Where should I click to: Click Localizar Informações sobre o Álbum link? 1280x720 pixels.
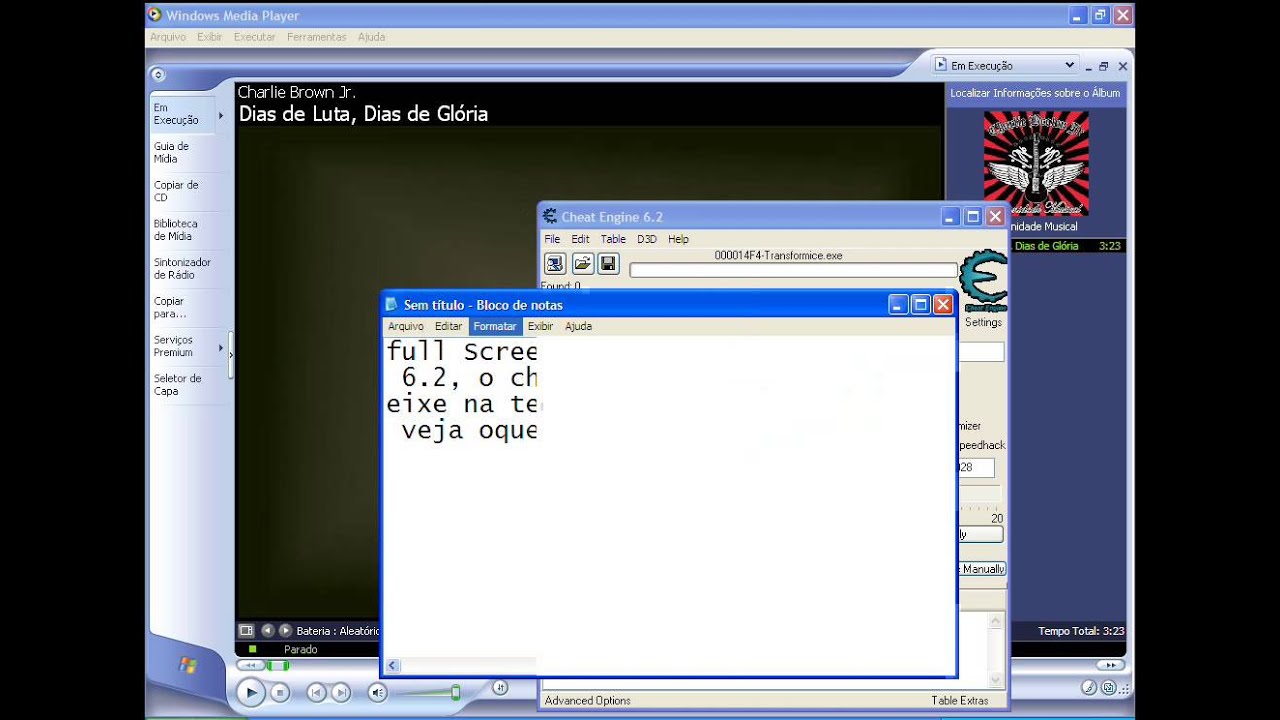click(x=1035, y=93)
